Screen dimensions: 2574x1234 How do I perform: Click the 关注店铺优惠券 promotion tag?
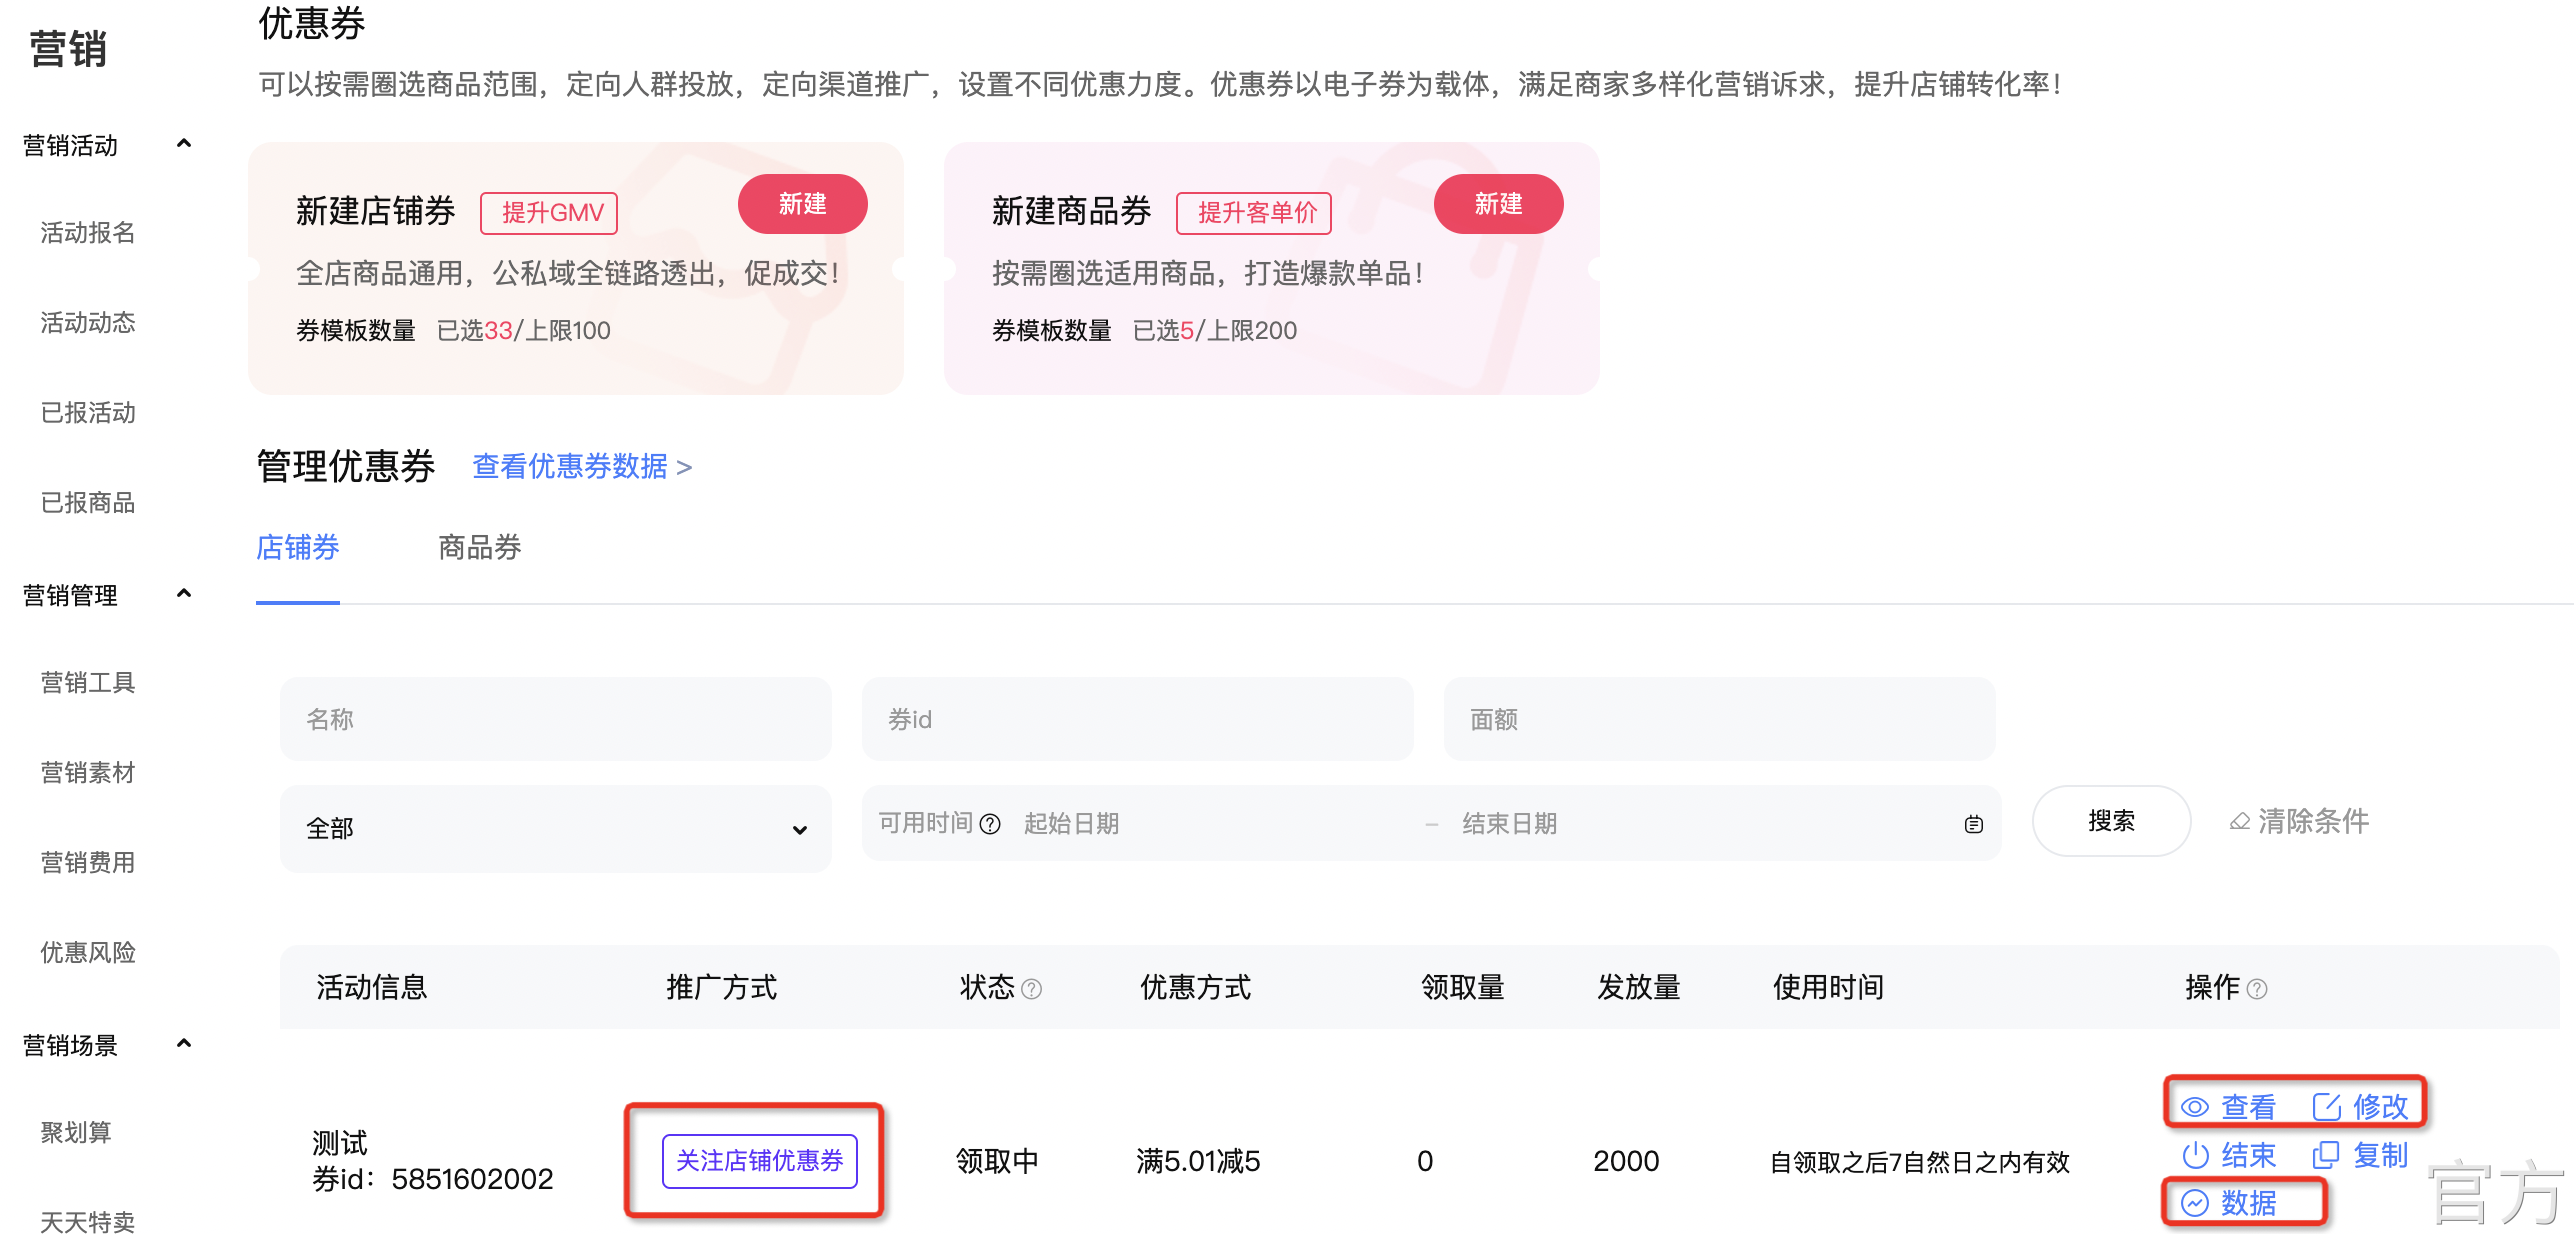(x=759, y=1161)
